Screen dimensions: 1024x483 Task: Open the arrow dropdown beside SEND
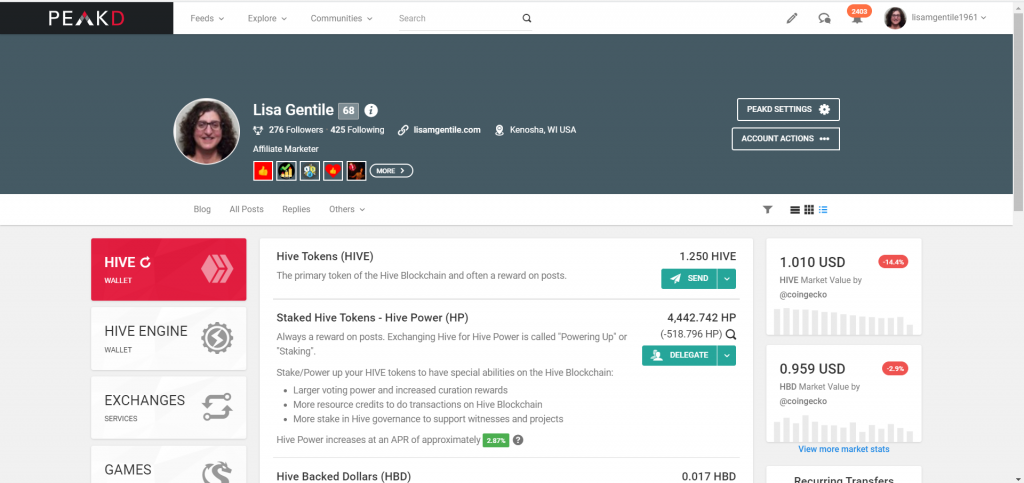click(x=727, y=279)
